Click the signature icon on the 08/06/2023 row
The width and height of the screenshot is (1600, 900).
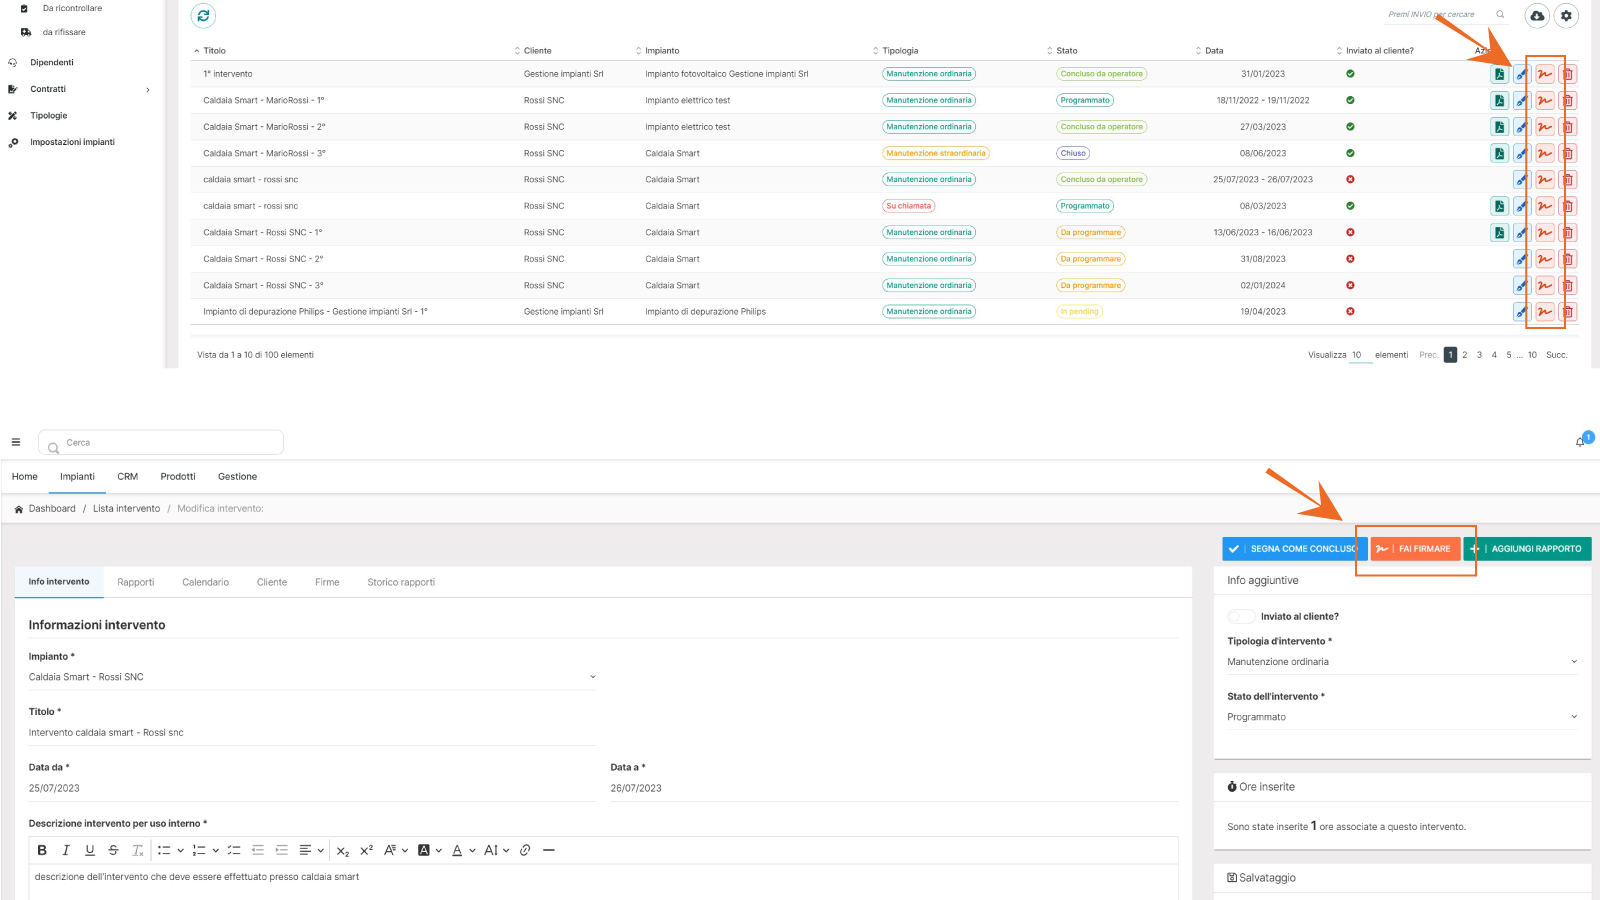pos(1545,153)
